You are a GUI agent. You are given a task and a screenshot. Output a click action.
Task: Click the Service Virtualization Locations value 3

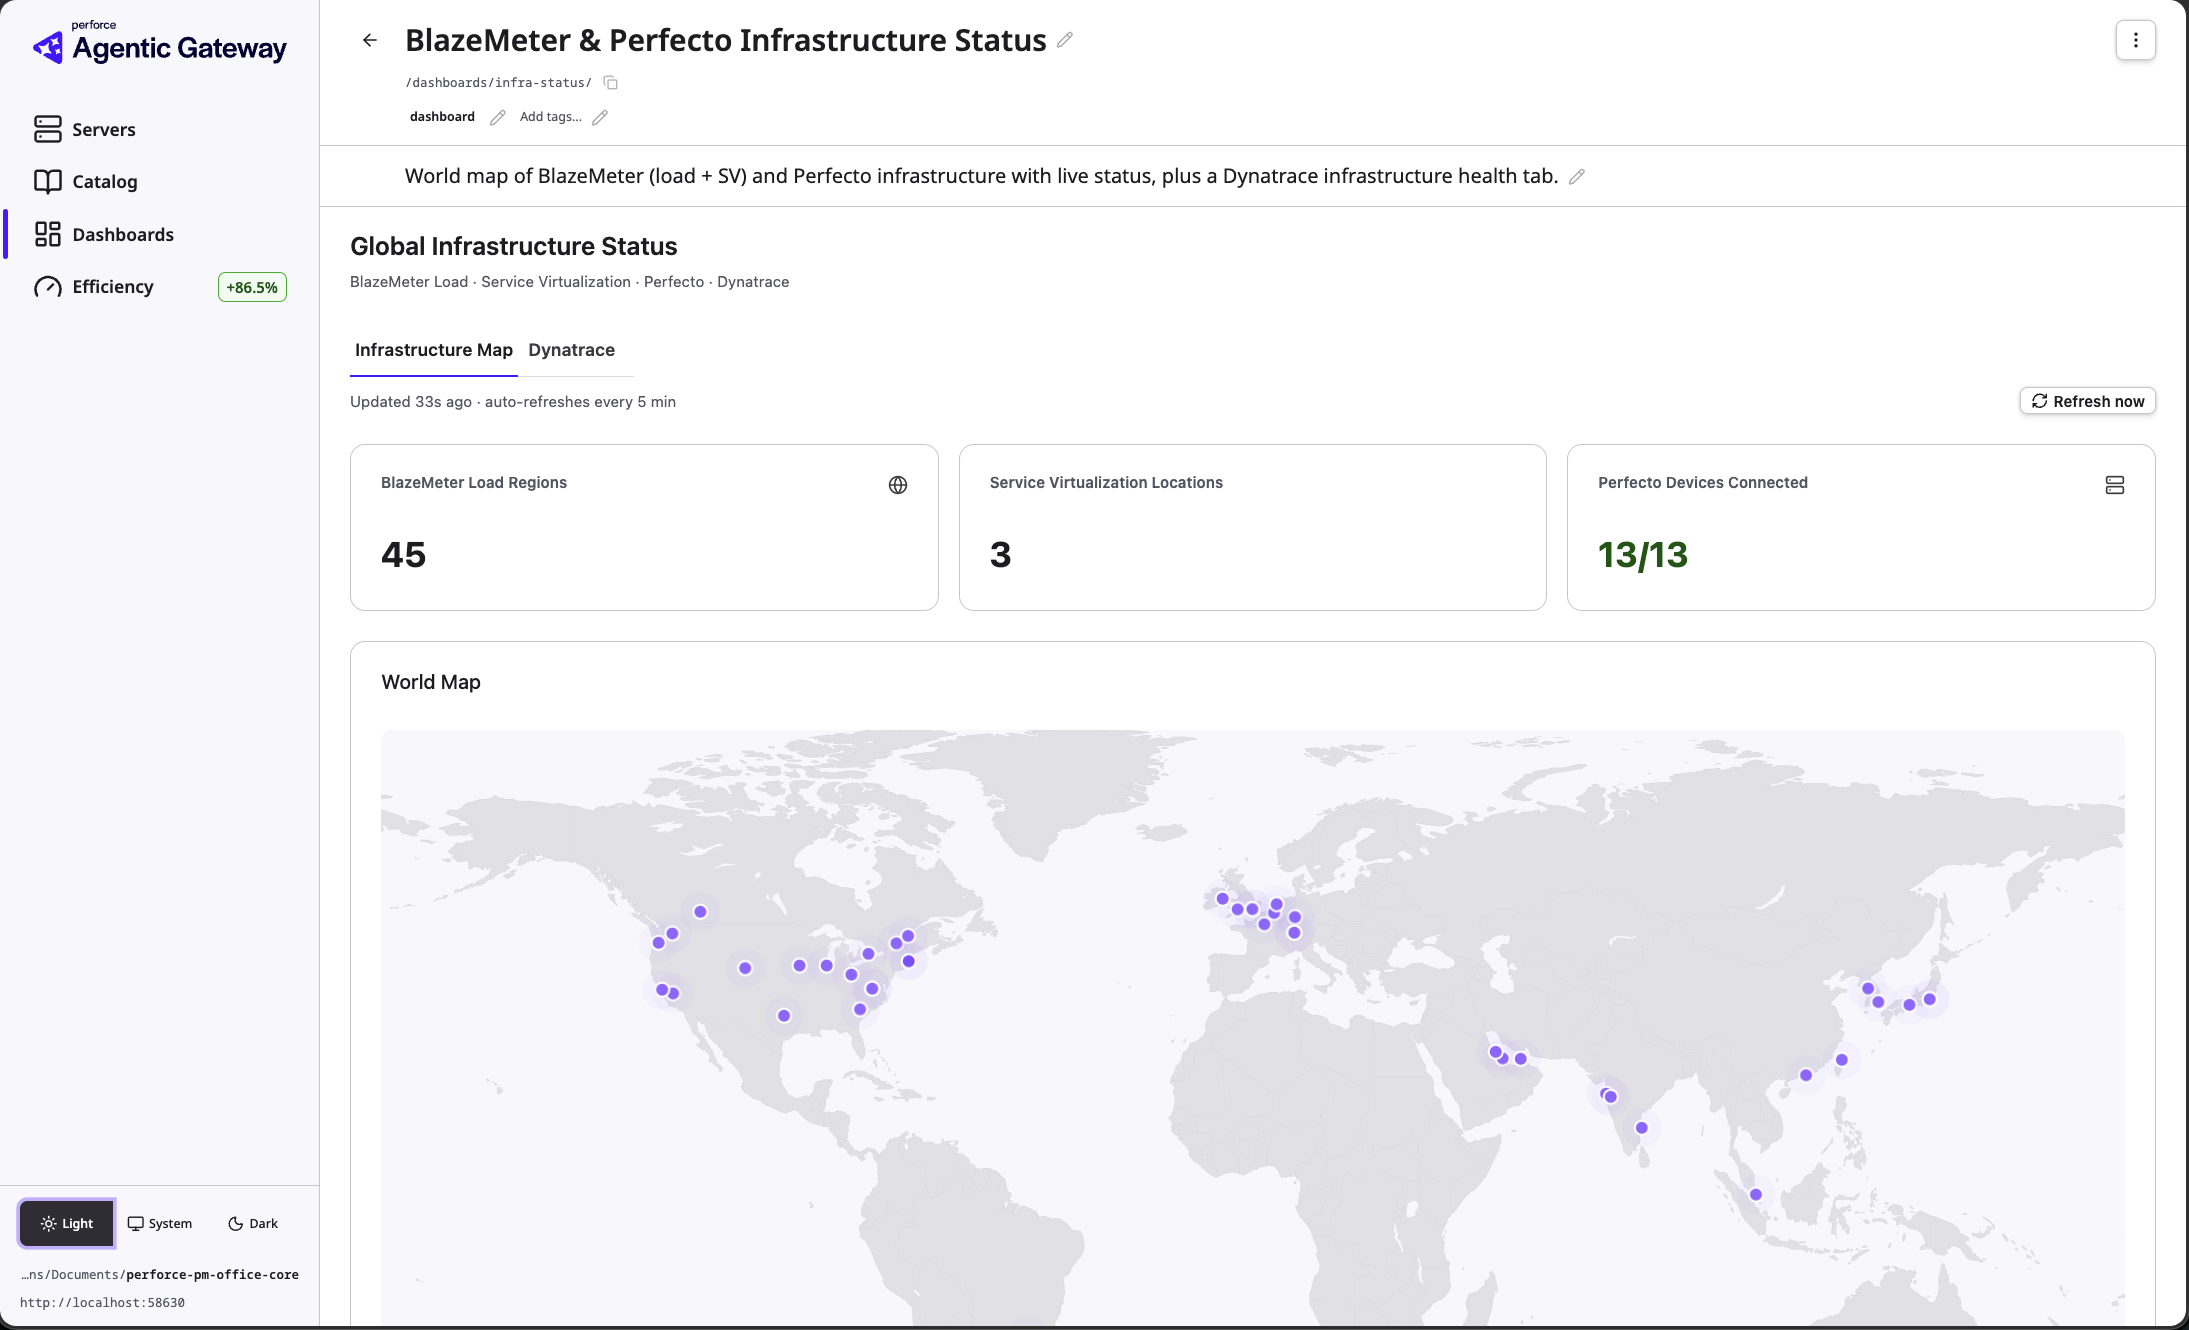point(1001,555)
